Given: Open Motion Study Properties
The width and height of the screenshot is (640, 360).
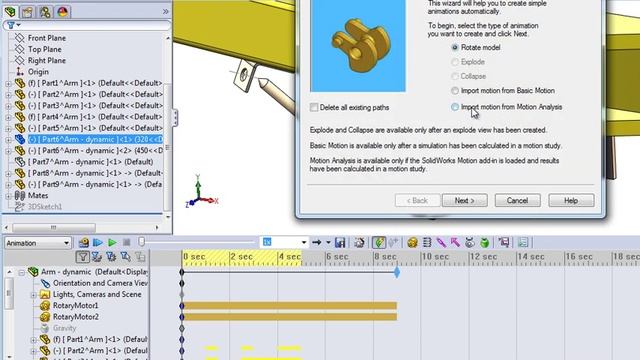Looking at the screenshot, I should (x=523, y=242).
